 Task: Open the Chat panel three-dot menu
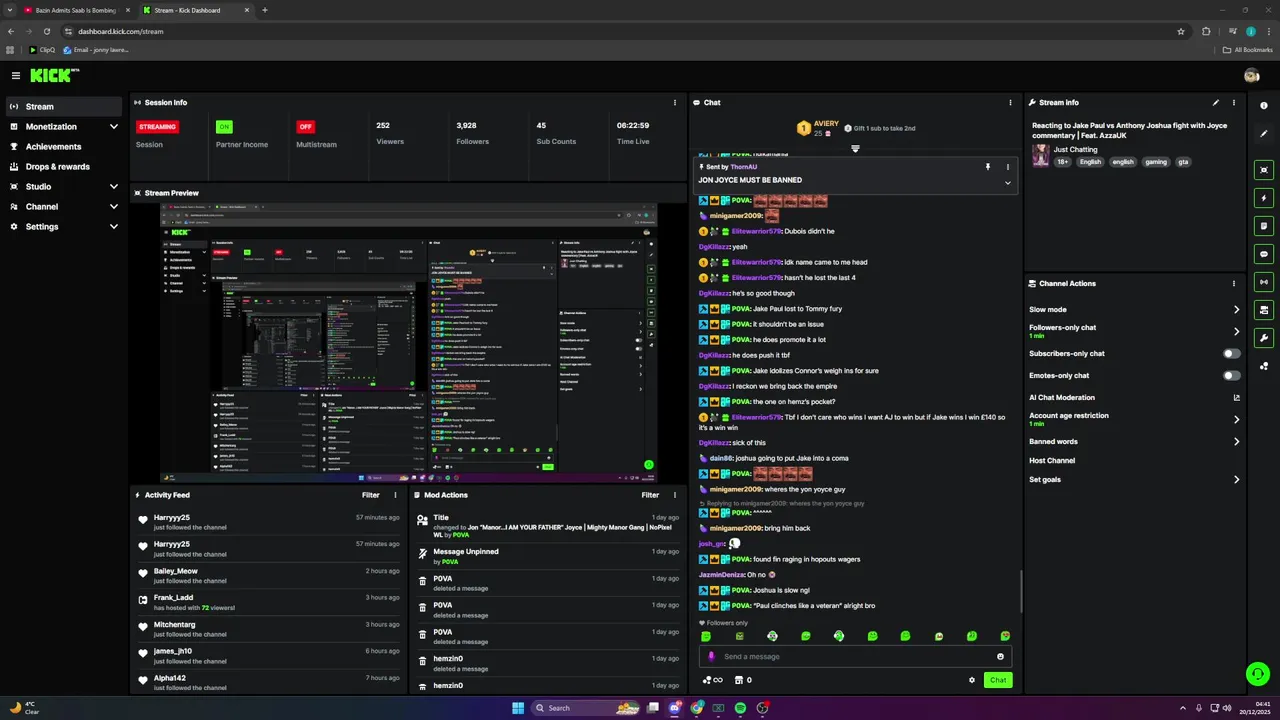click(x=1010, y=102)
